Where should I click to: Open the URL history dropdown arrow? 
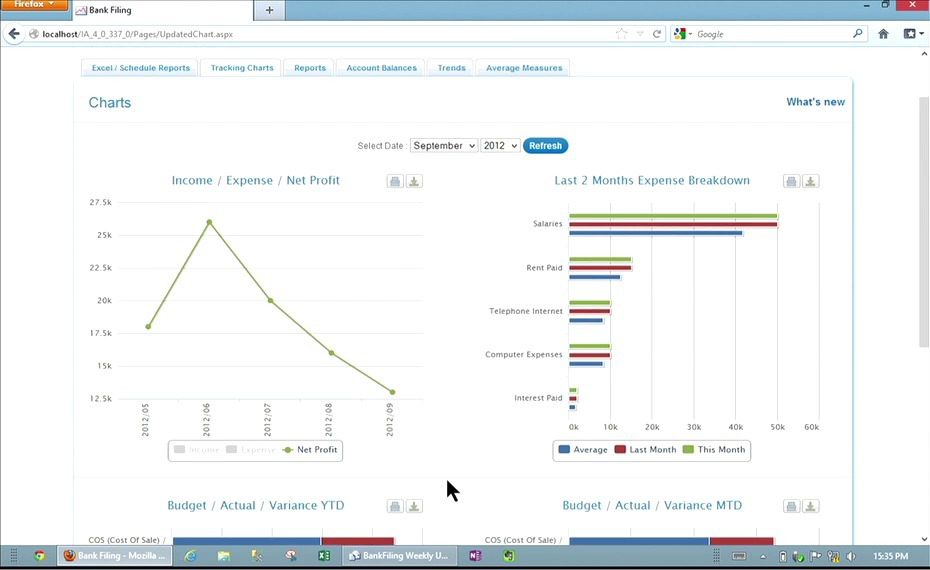(x=640, y=34)
